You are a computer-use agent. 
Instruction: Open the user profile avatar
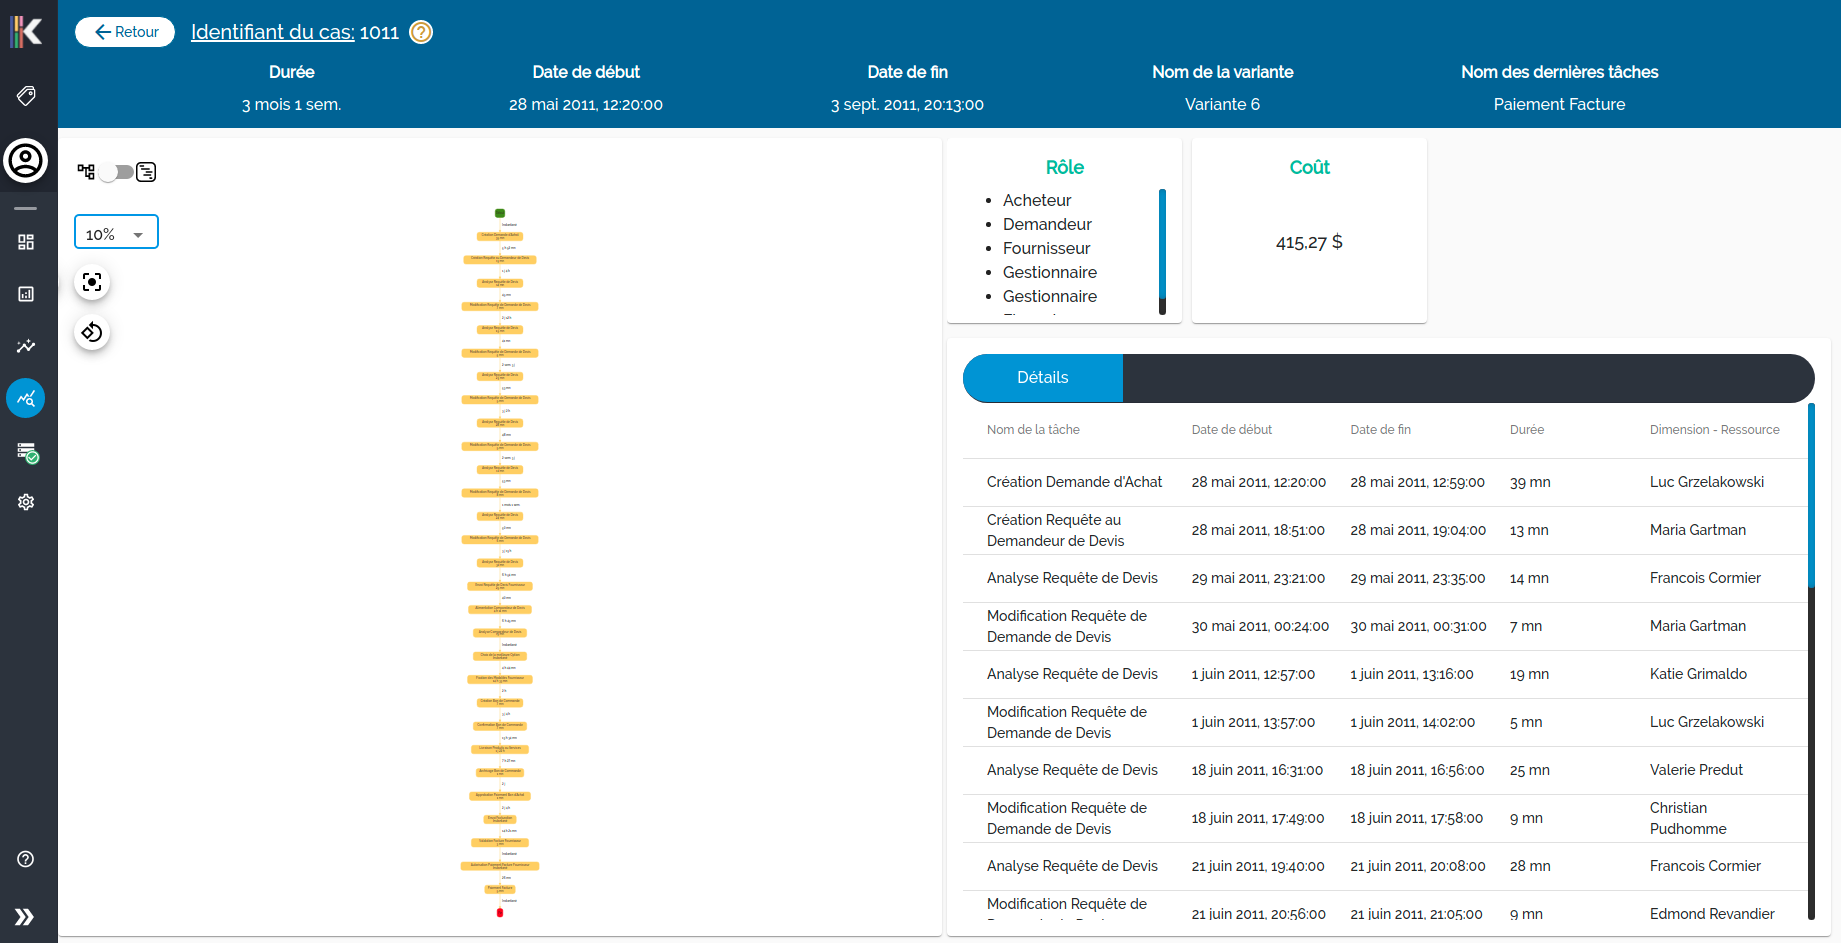click(26, 160)
